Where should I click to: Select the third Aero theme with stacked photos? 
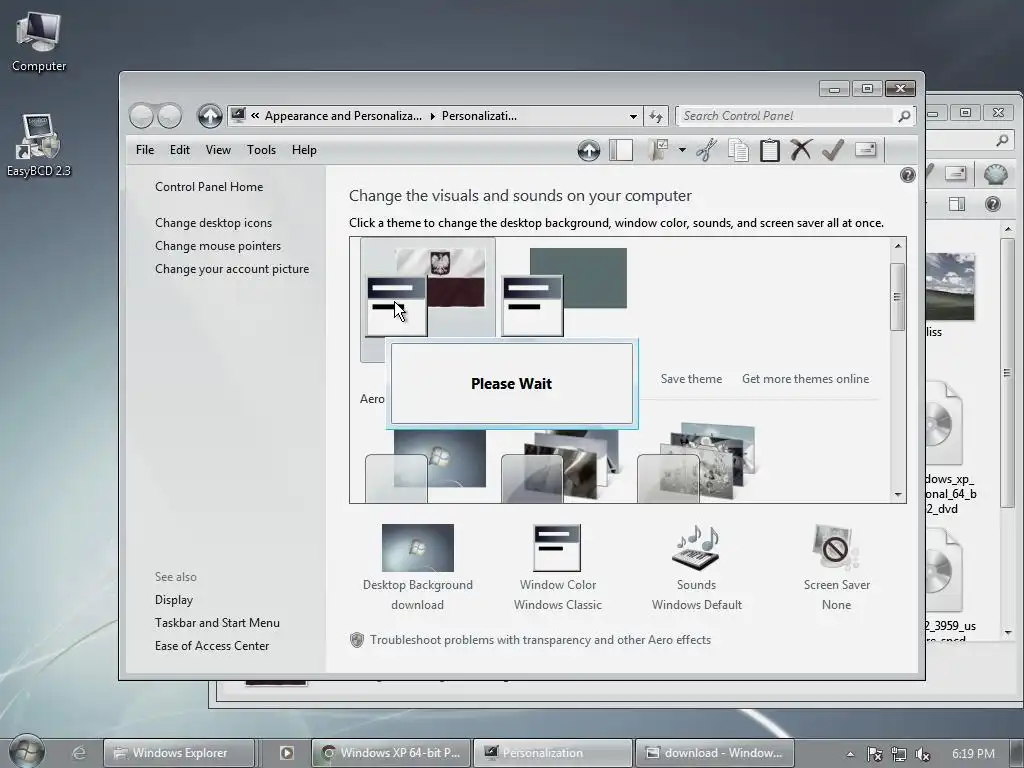pyautogui.click(x=696, y=462)
